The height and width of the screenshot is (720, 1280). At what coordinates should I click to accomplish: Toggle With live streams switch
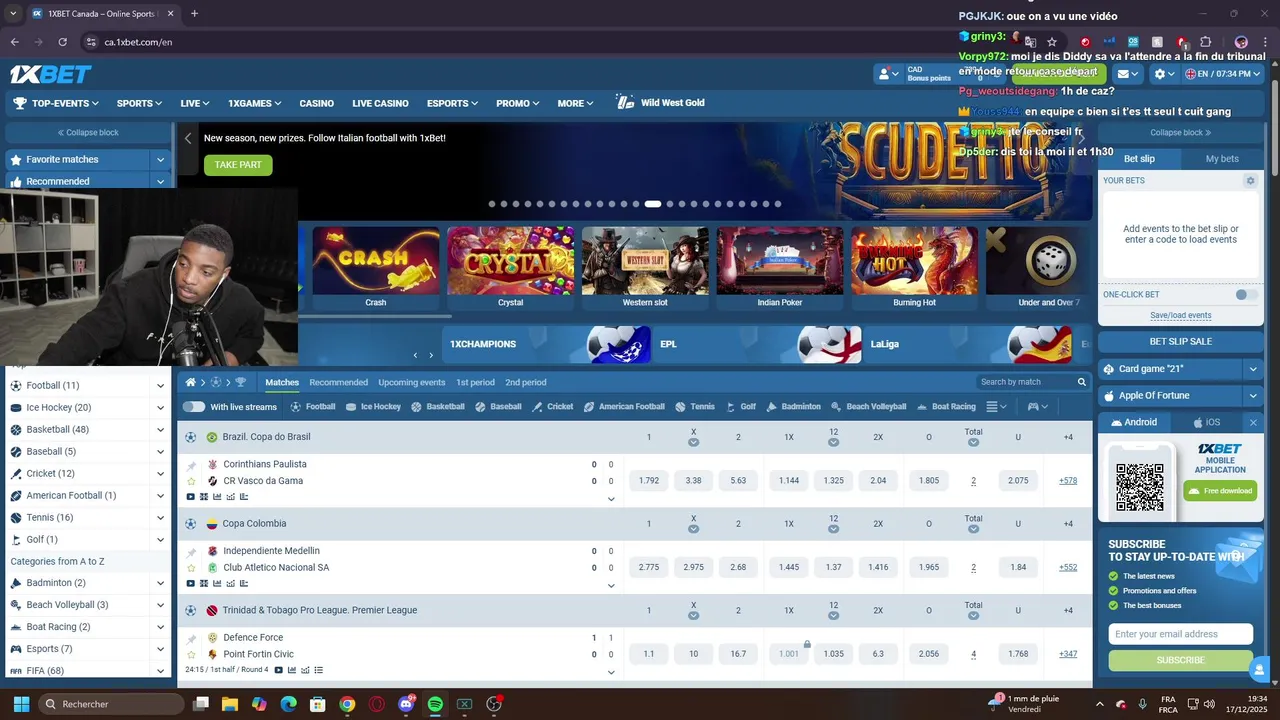pos(193,407)
